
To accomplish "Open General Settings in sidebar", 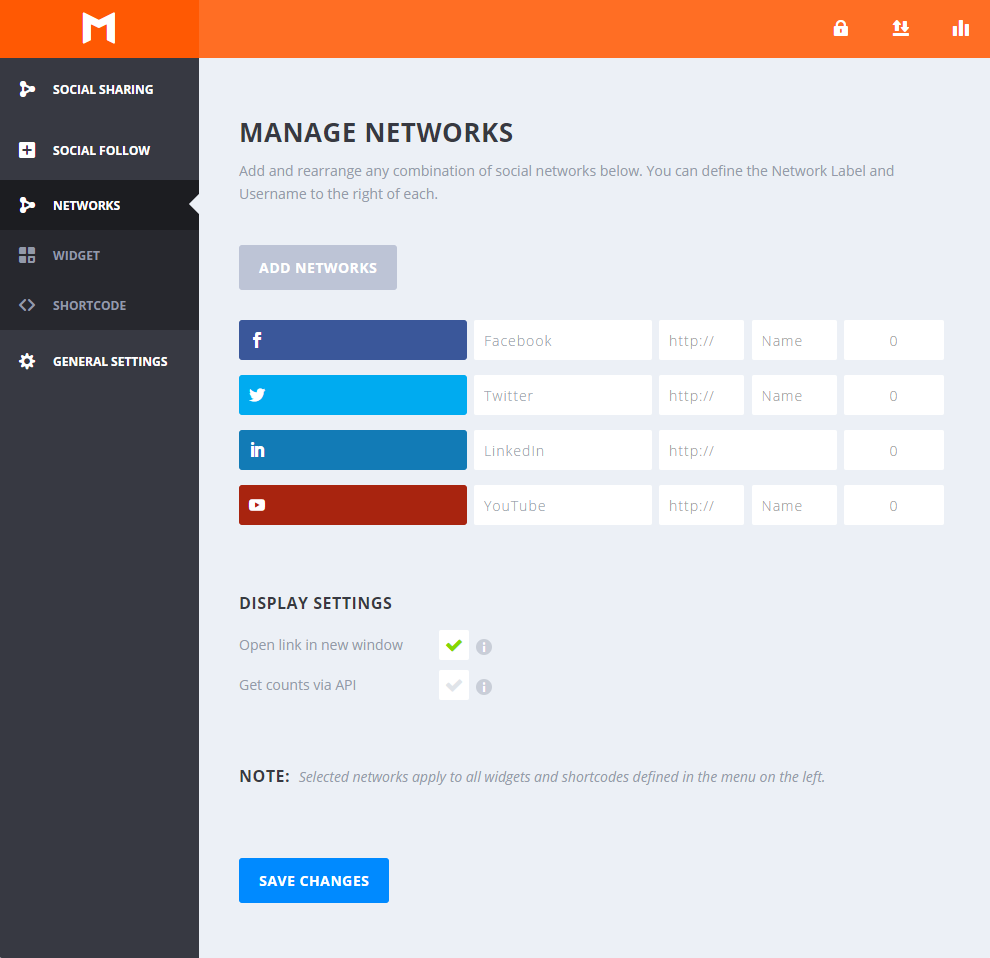I will 109,361.
